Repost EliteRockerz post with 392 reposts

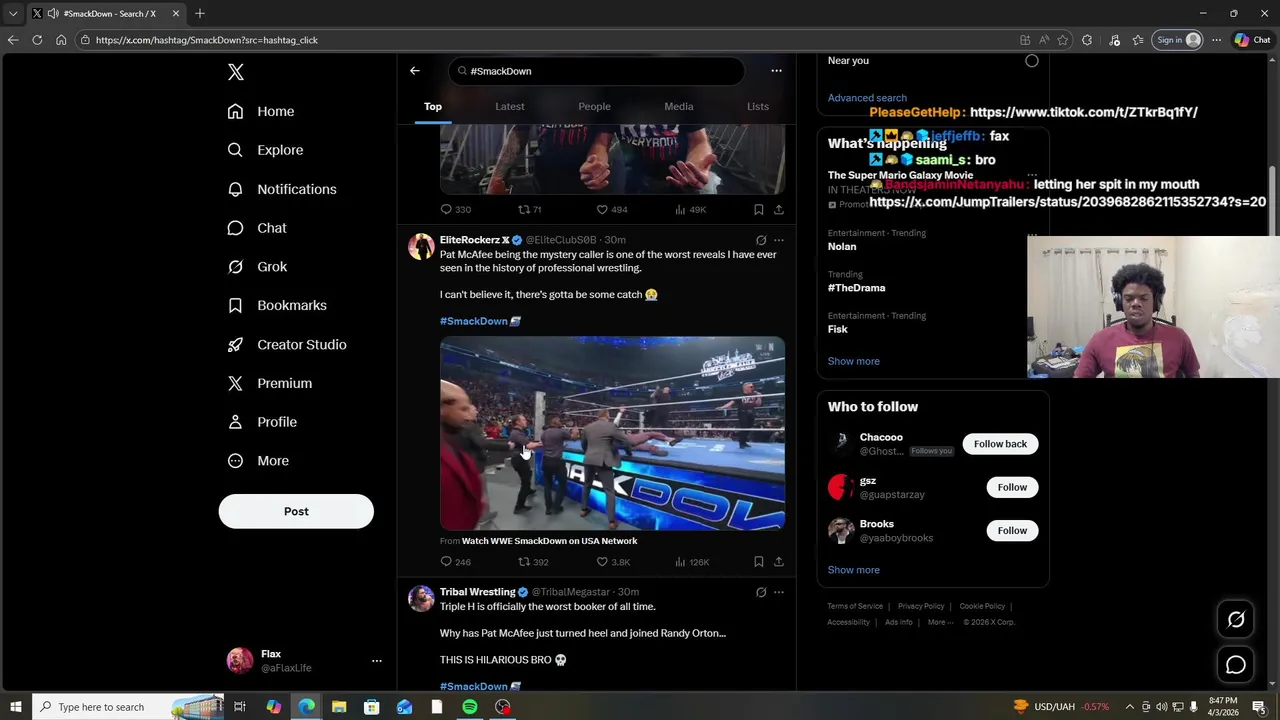(532, 562)
